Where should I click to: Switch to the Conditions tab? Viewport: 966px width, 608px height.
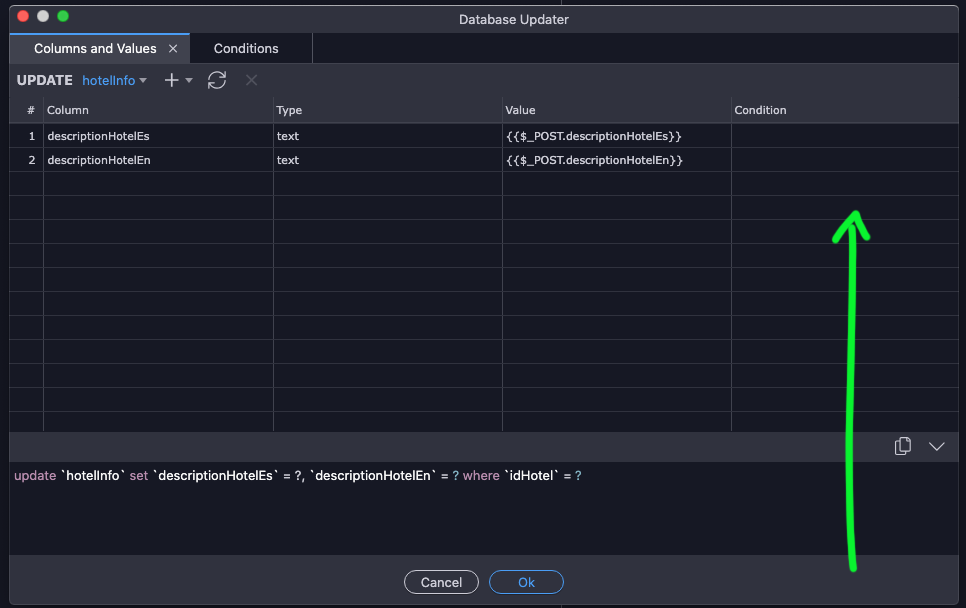[246, 49]
